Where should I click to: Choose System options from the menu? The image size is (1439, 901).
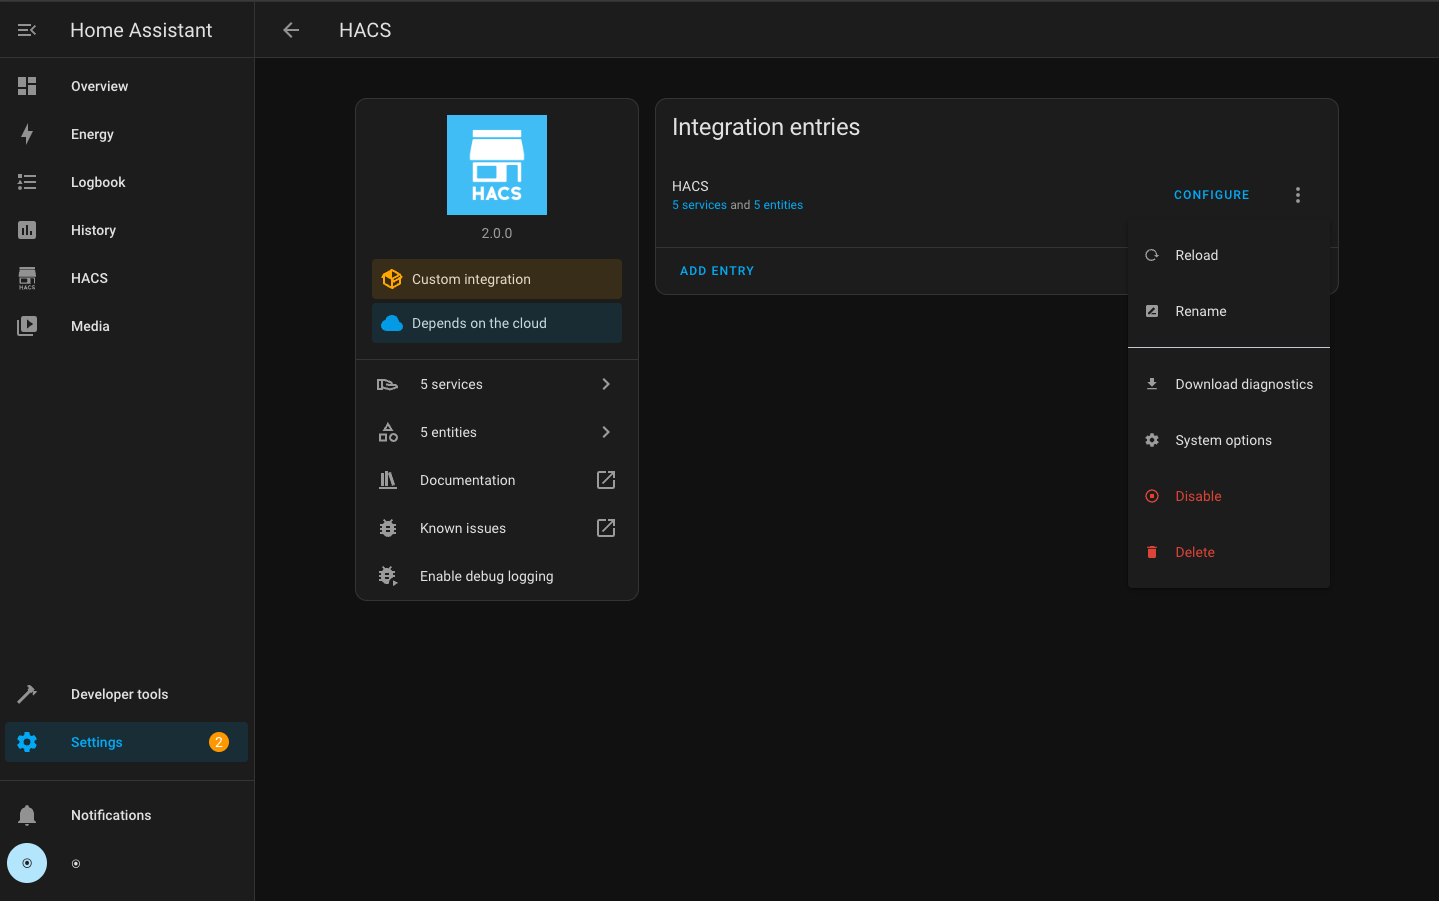tap(1223, 440)
